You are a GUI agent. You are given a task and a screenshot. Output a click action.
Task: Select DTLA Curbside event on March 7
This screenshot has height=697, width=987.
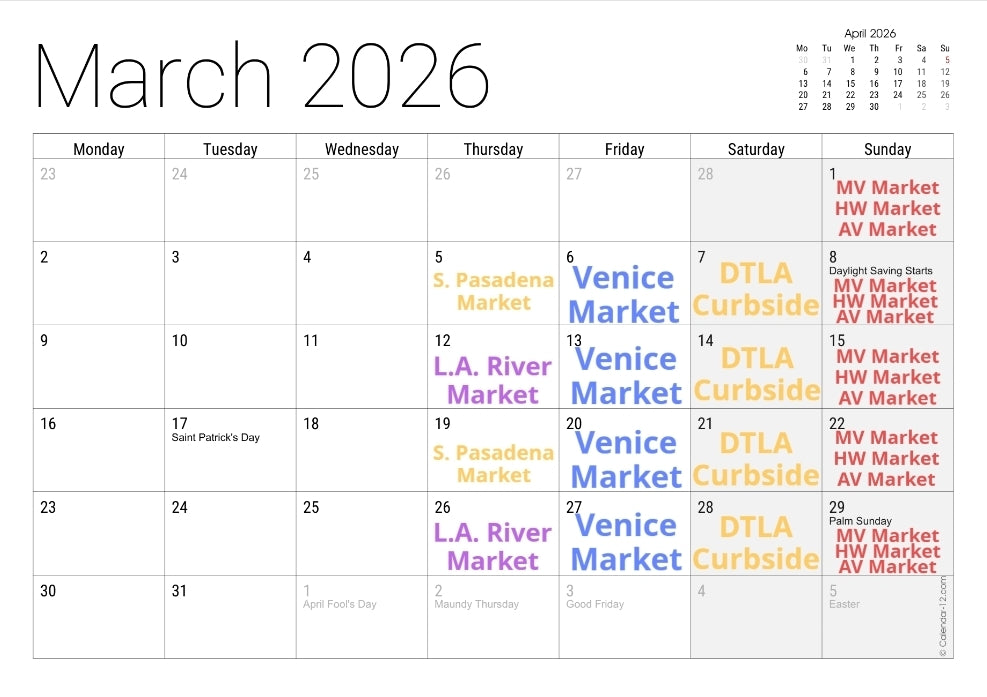(756, 289)
